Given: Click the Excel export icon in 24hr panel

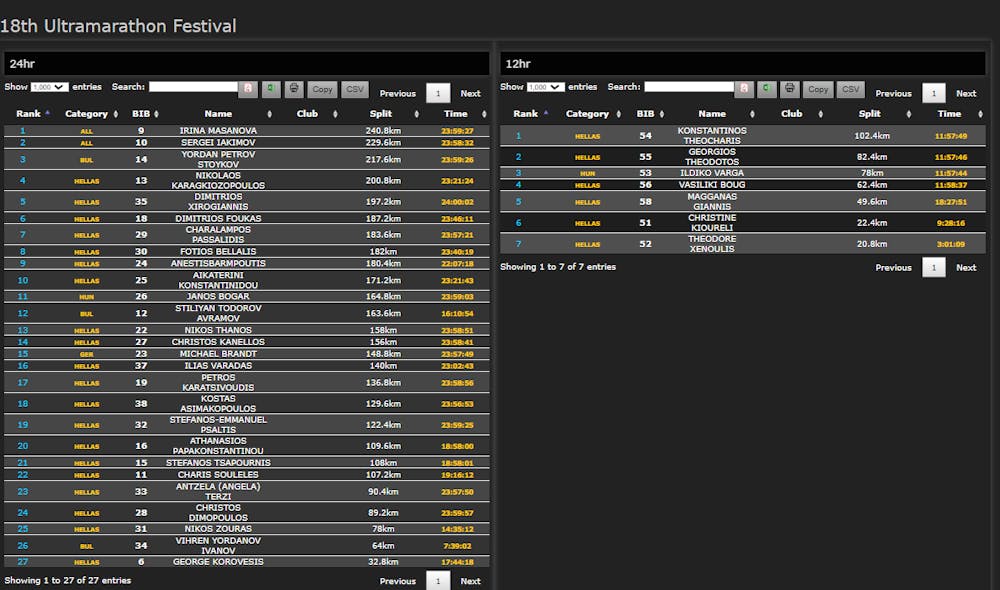Looking at the screenshot, I should coord(271,89).
